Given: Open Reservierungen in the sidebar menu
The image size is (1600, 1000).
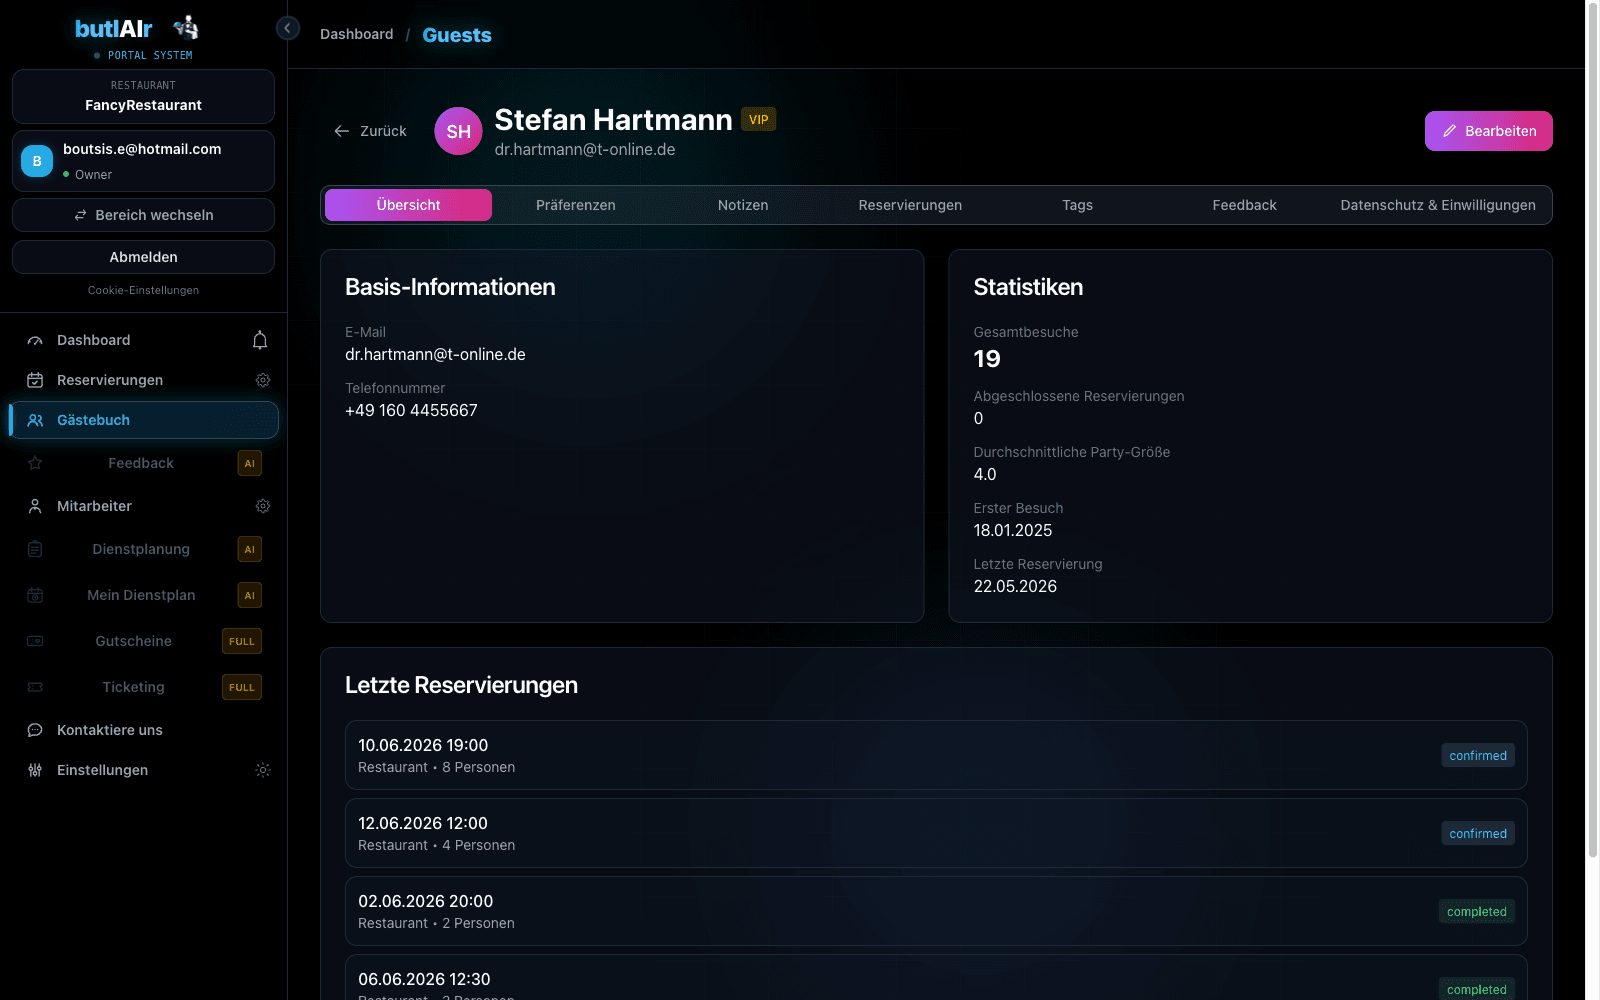Looking at the screenshot, I should tap(110, 380).
